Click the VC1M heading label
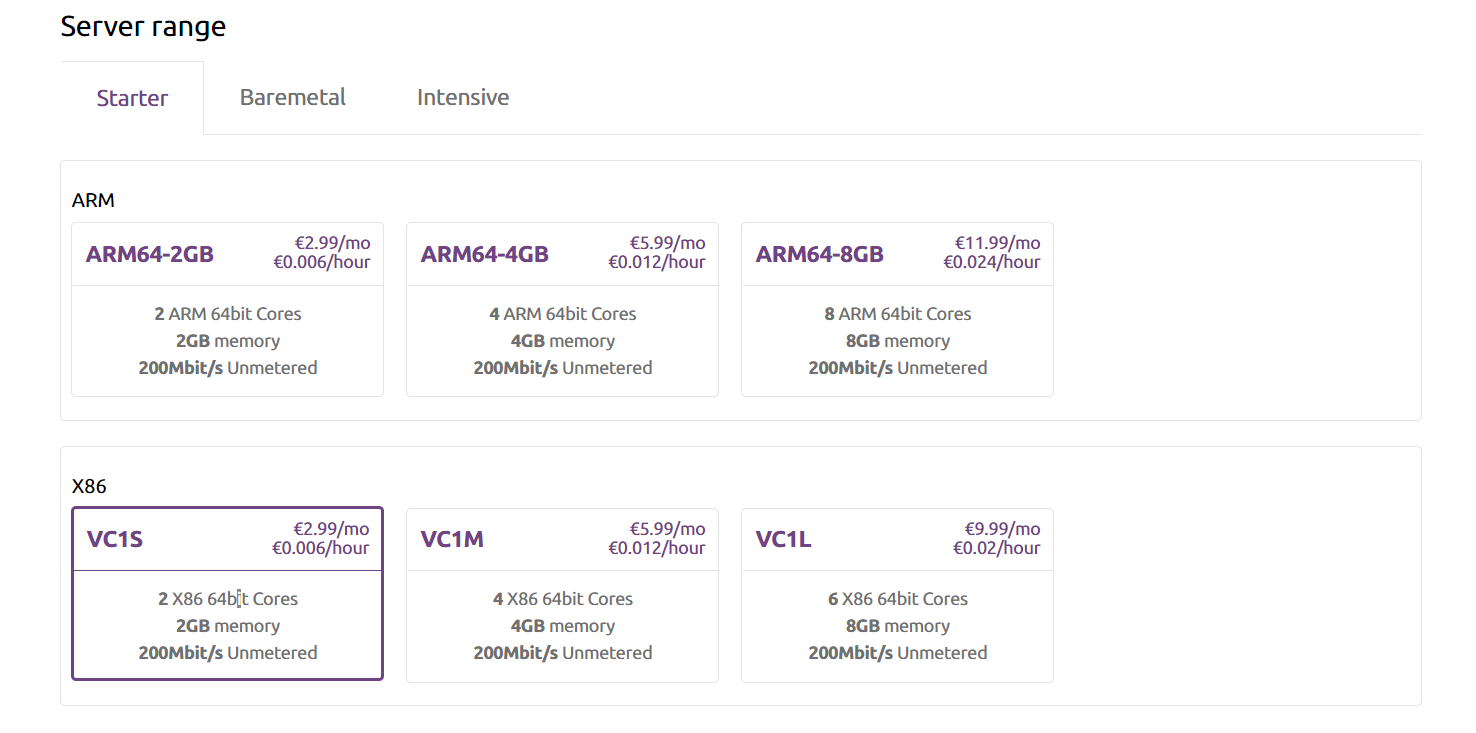 tap(452, 540)
